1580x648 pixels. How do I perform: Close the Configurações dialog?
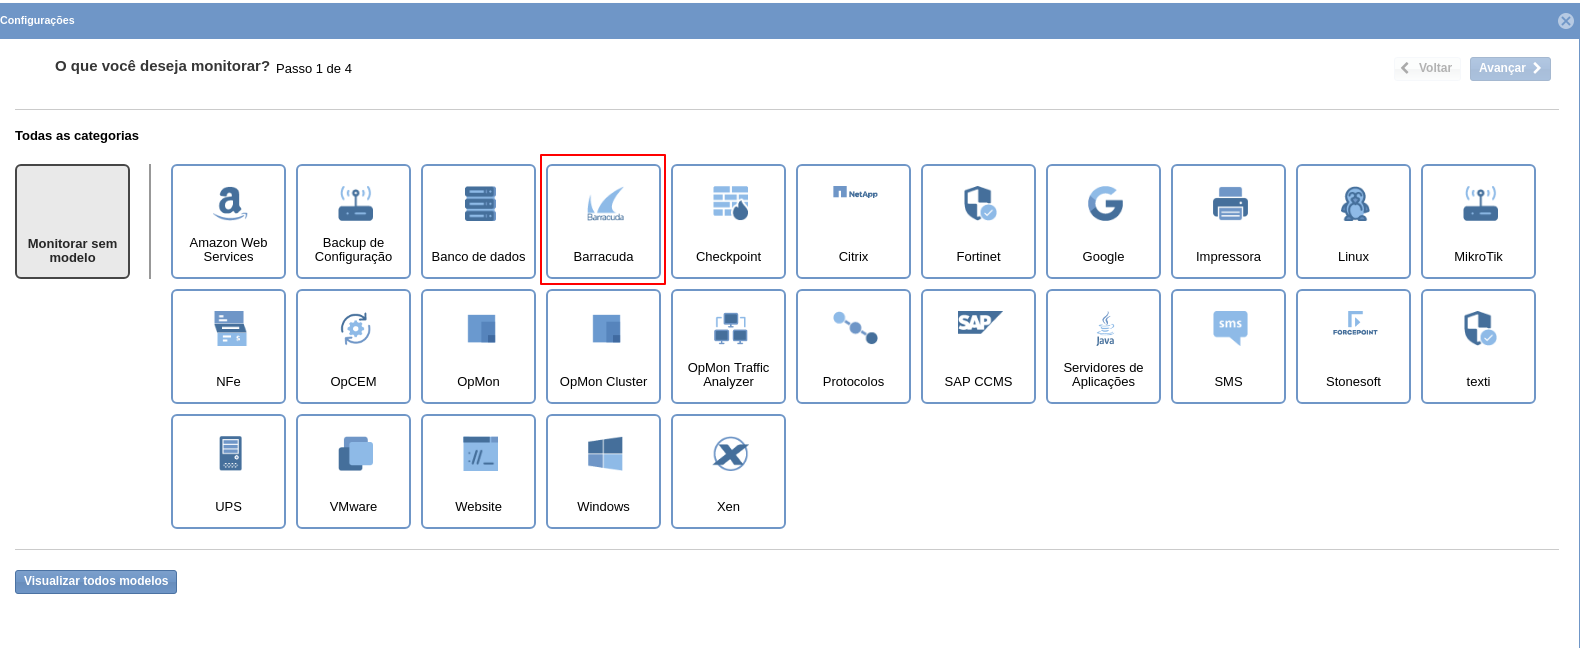coord(1566,21)
